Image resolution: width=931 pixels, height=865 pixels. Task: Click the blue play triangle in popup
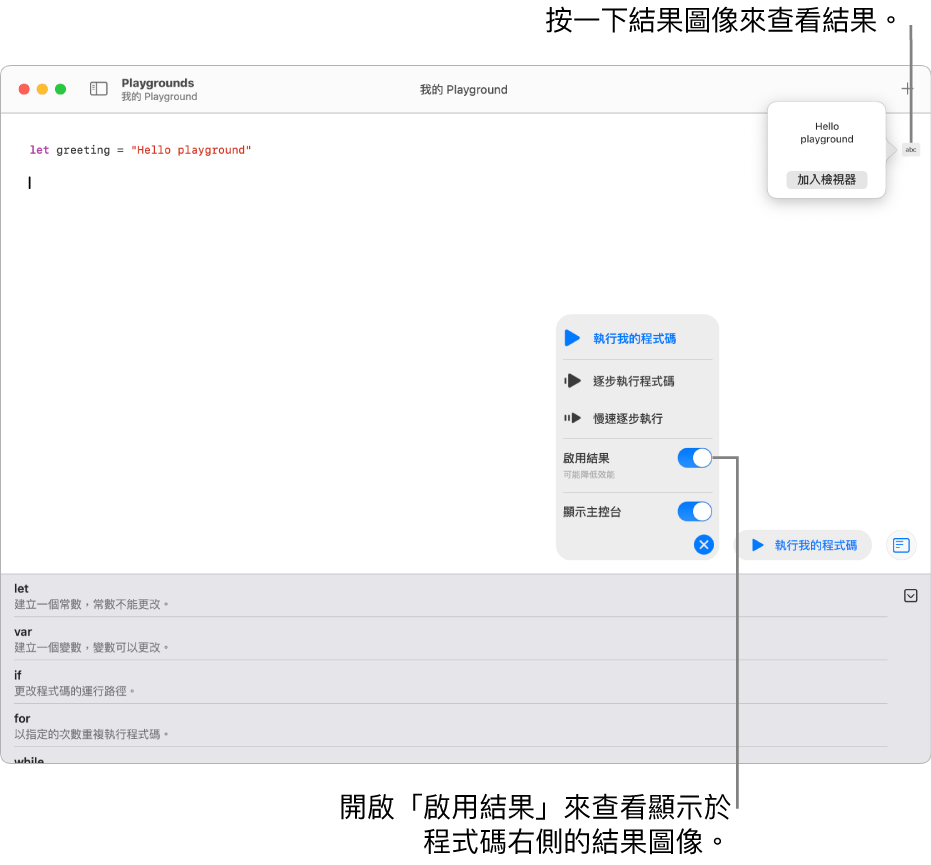pos(572,338)
